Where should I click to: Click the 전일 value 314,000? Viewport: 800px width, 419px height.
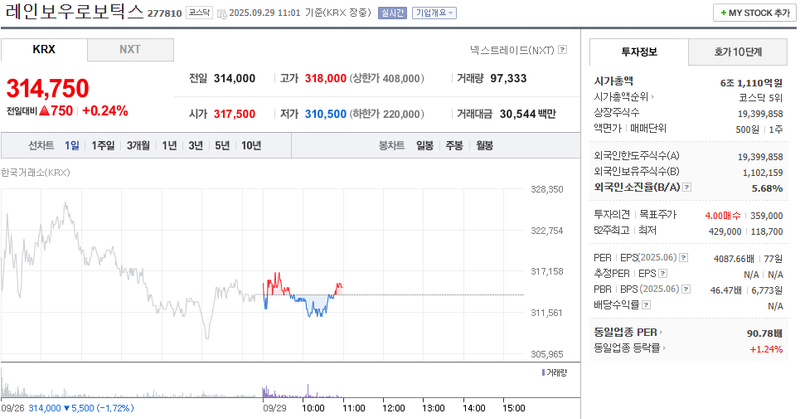pos(234,79)
